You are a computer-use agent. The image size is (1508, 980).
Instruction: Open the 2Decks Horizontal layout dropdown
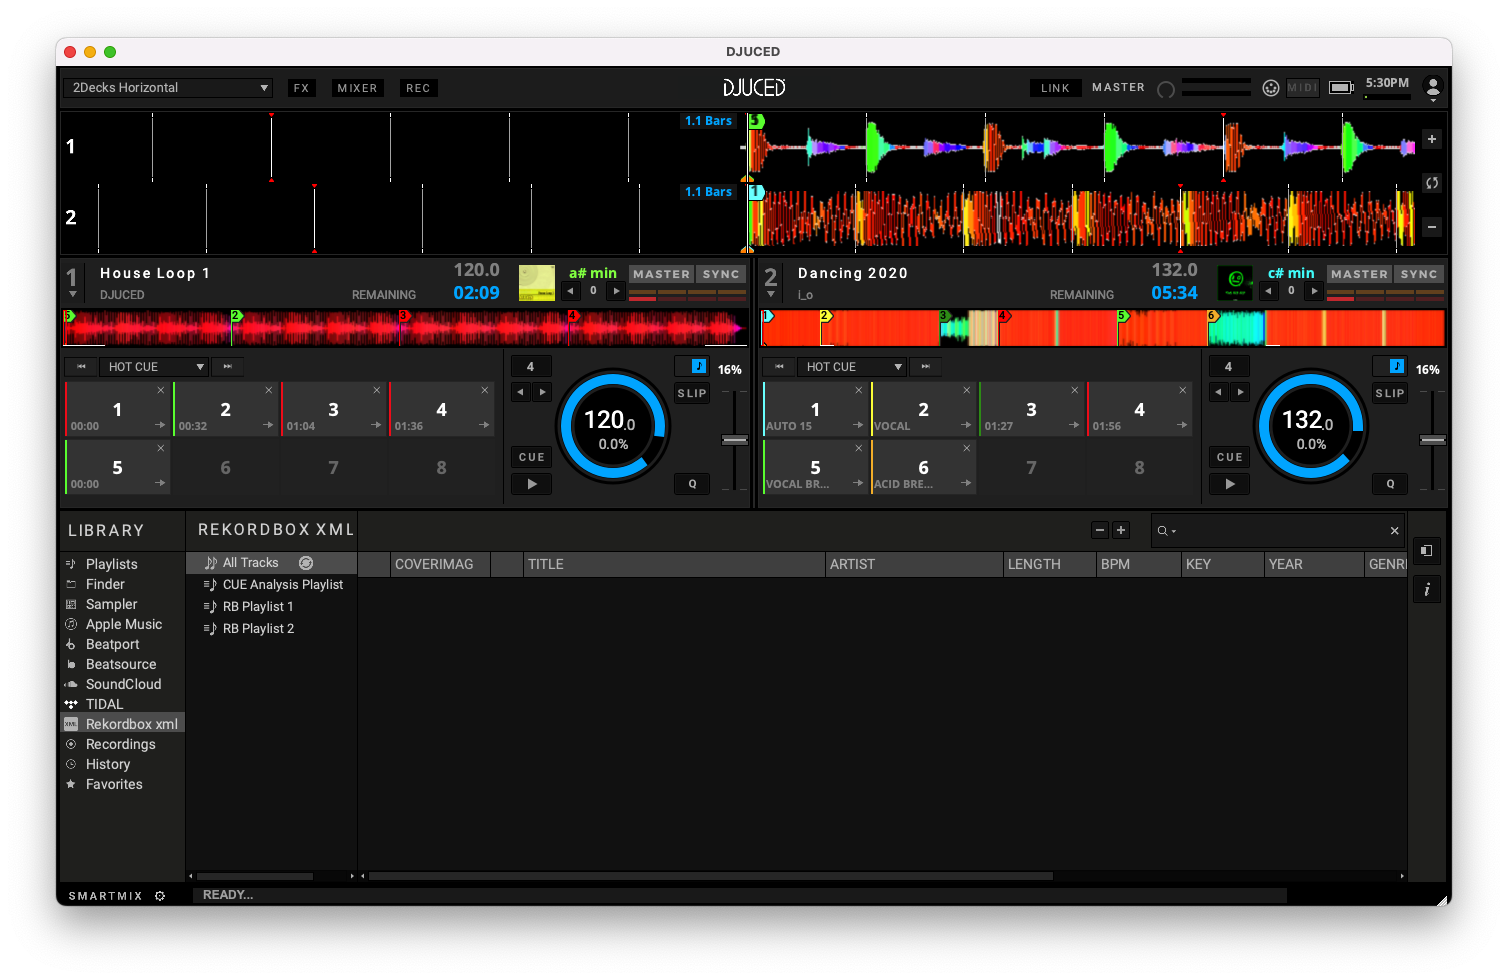[x=168, y=88]
